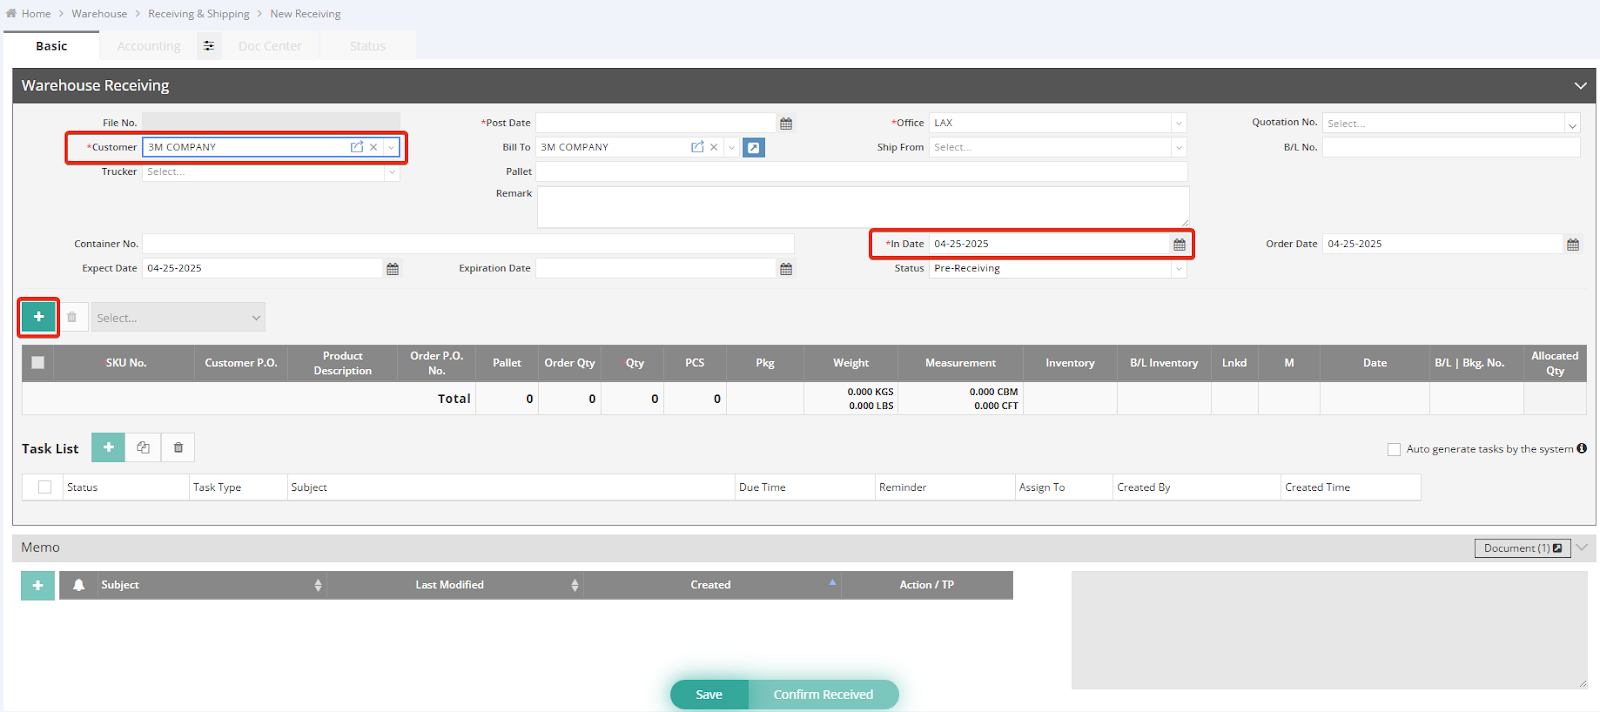This screenshot has width=1600, height=712.
Task: Click into the Container No. field
Action: (468, 244)
